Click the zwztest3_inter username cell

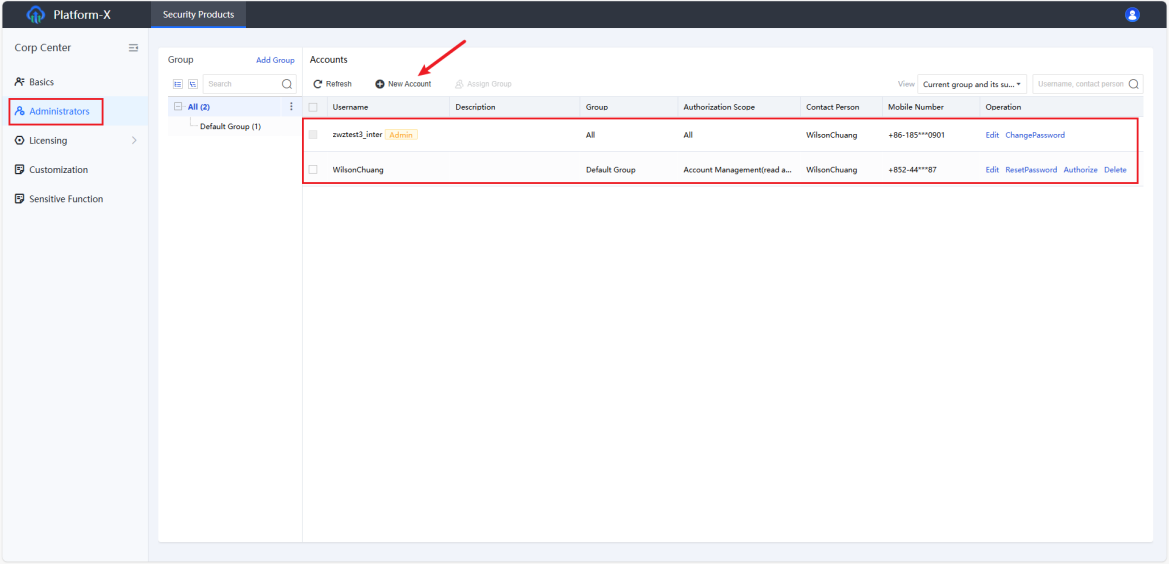pos(357,135)
